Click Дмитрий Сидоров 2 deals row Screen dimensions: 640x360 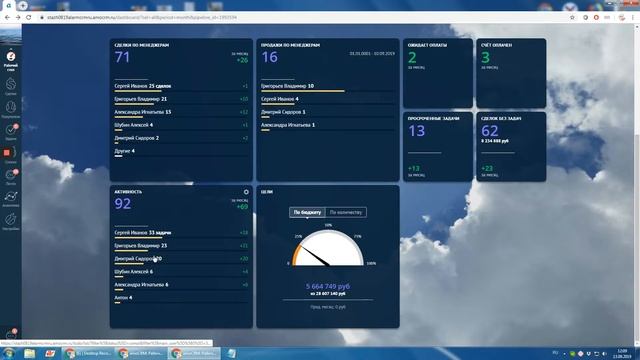pyautogui.click(x=181, y=139)
